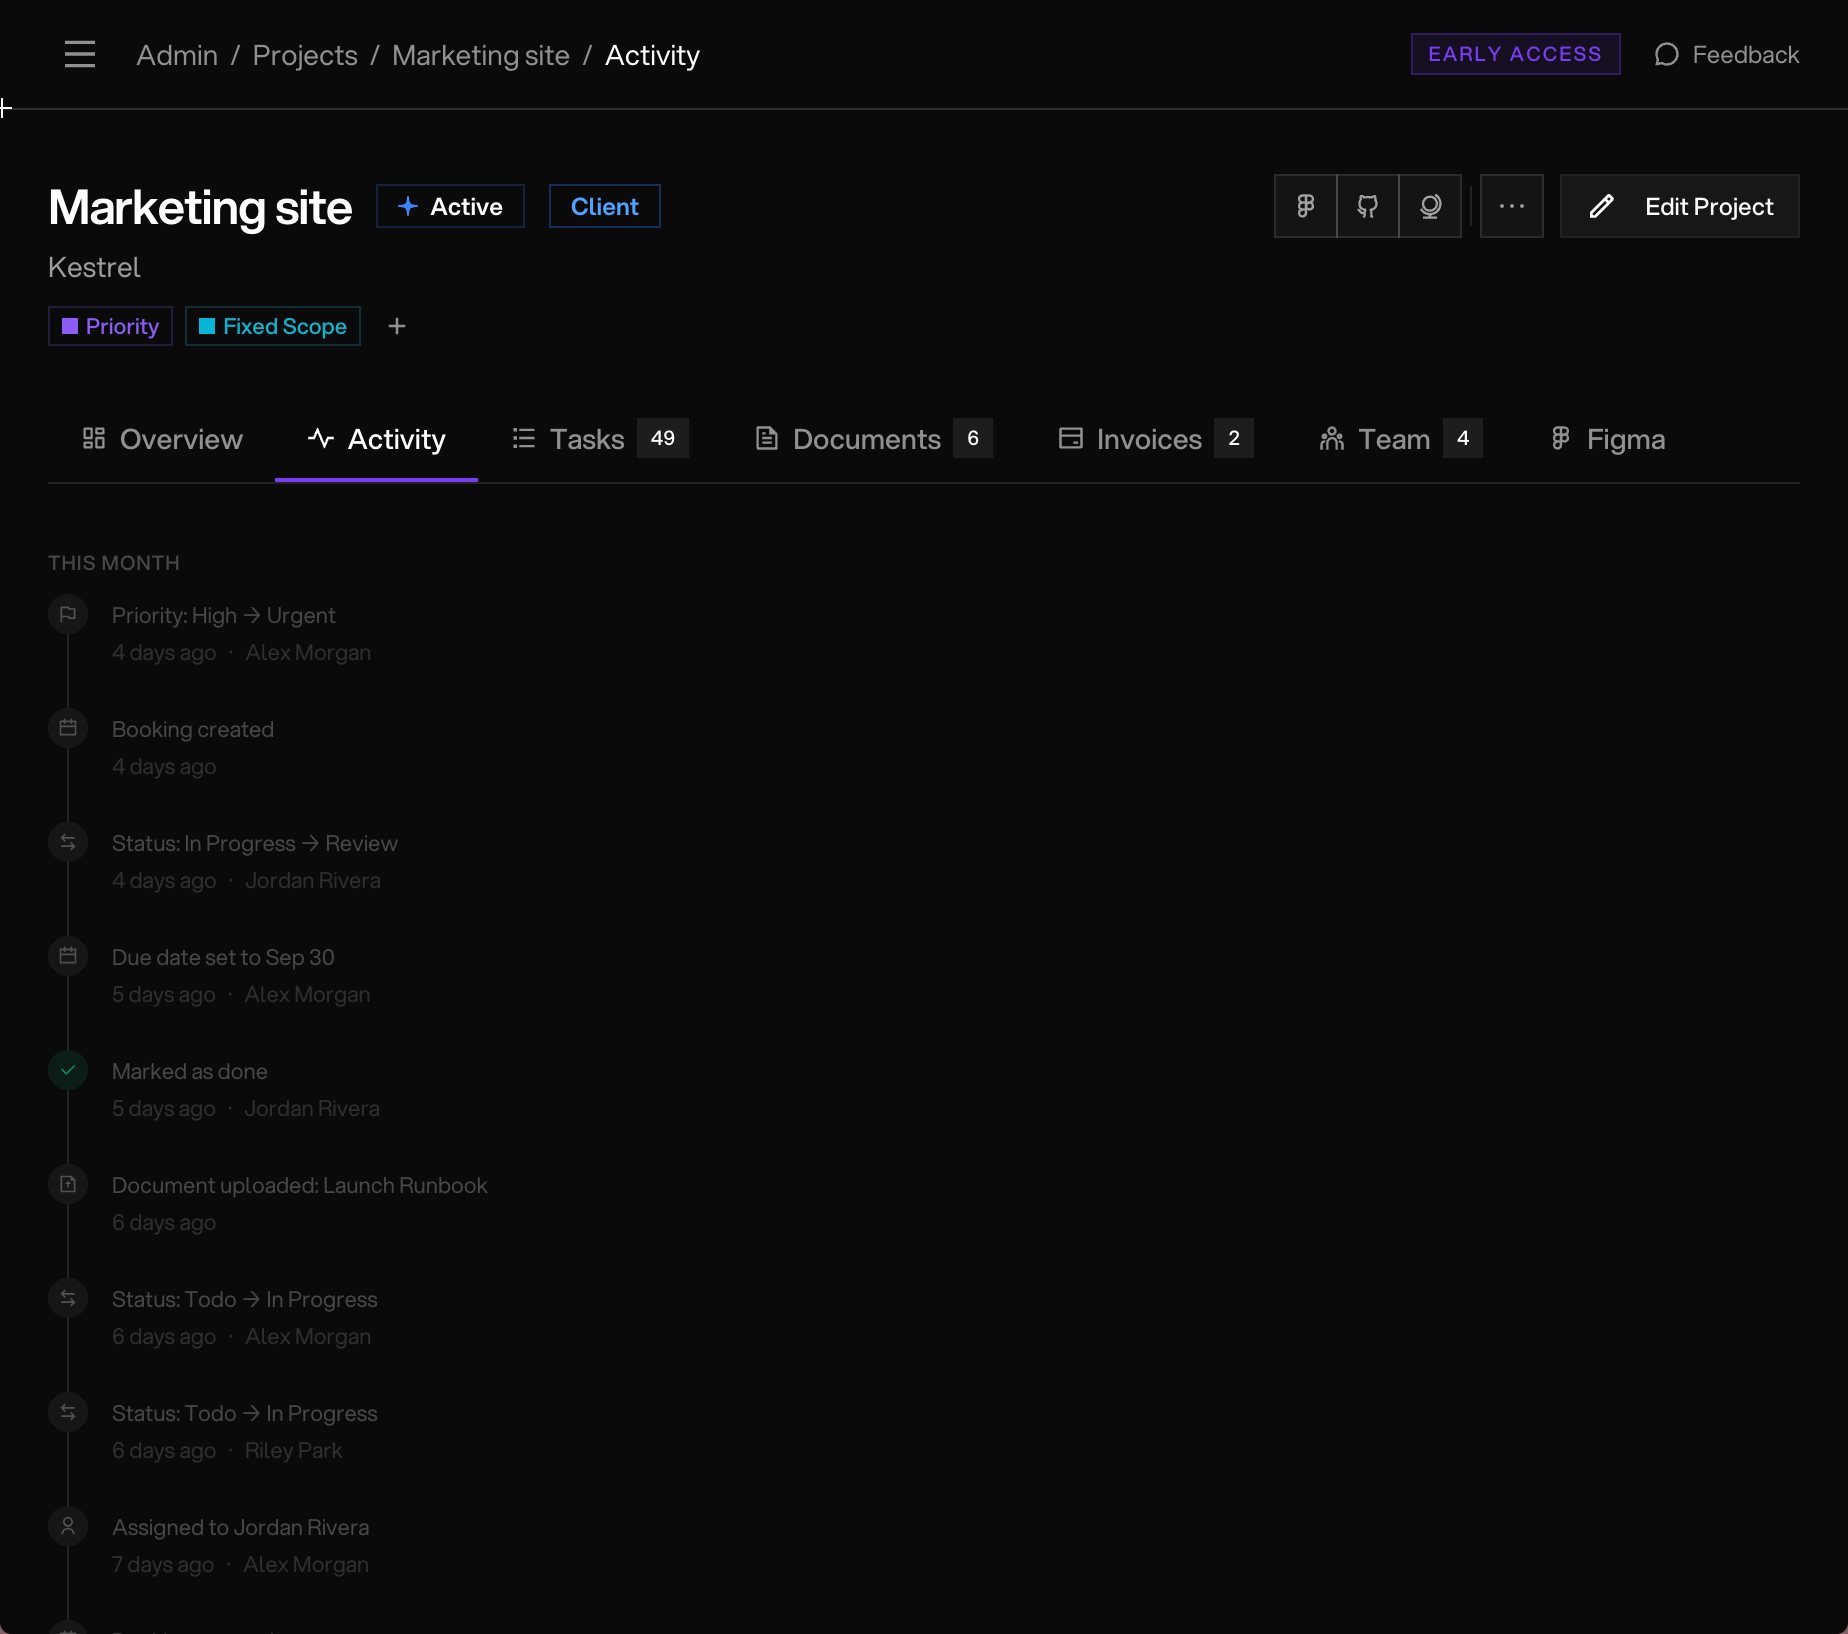Click the Client badge
The image size is (1848, 1634).
(604, 206)
